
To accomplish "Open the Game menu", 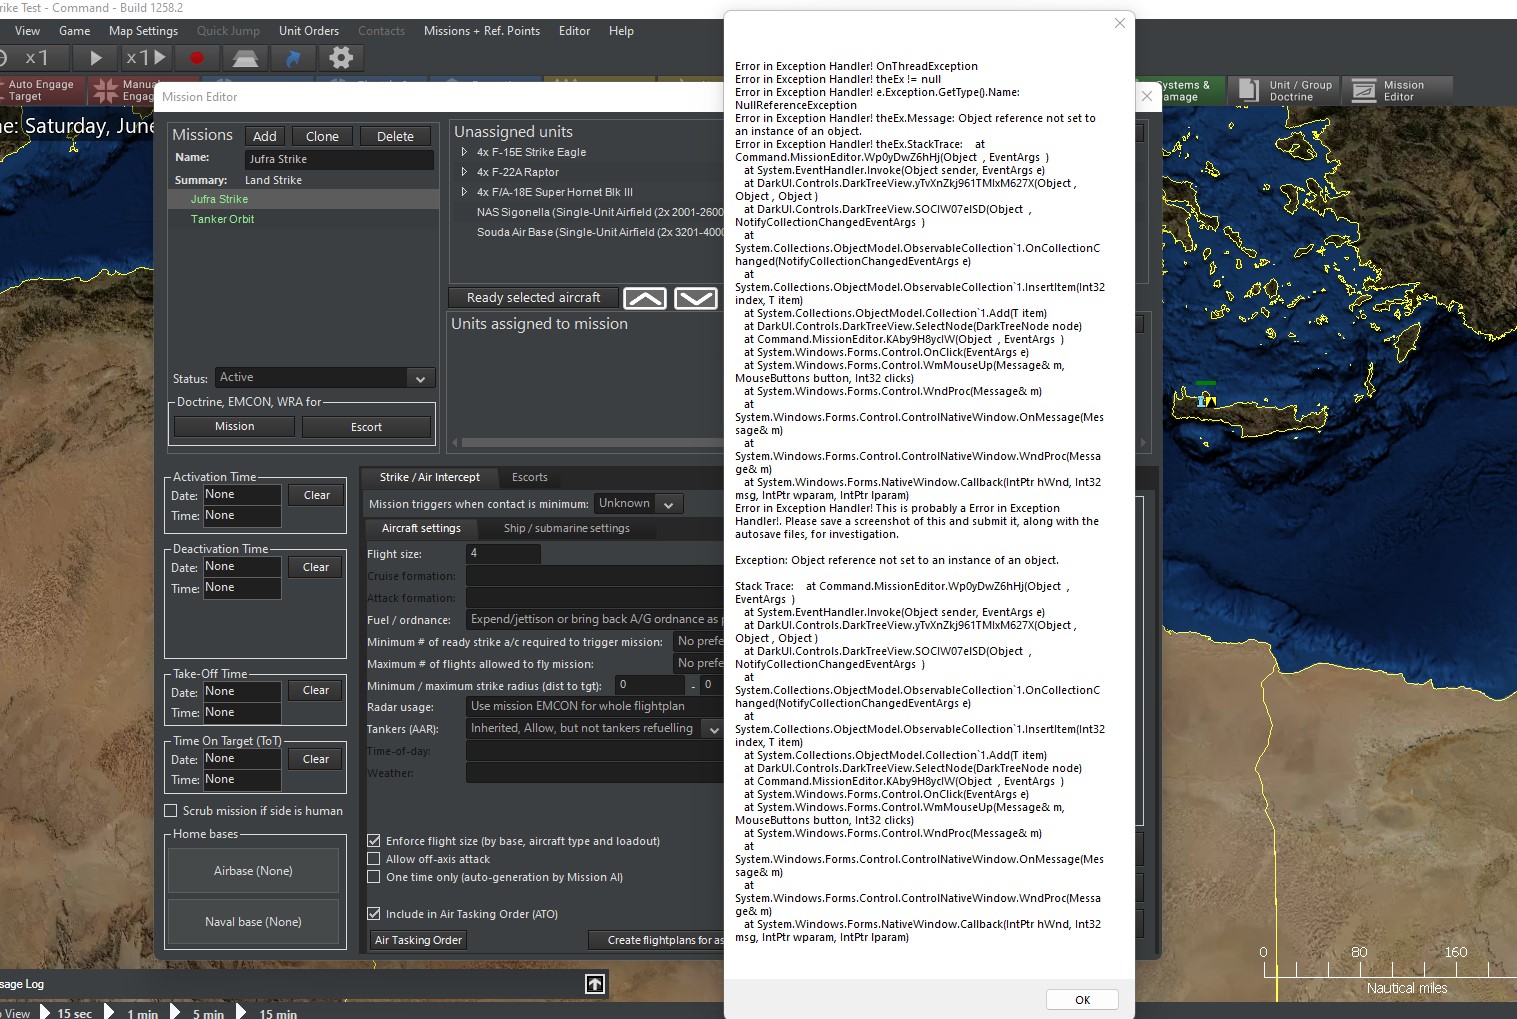I will click(75, 31).
